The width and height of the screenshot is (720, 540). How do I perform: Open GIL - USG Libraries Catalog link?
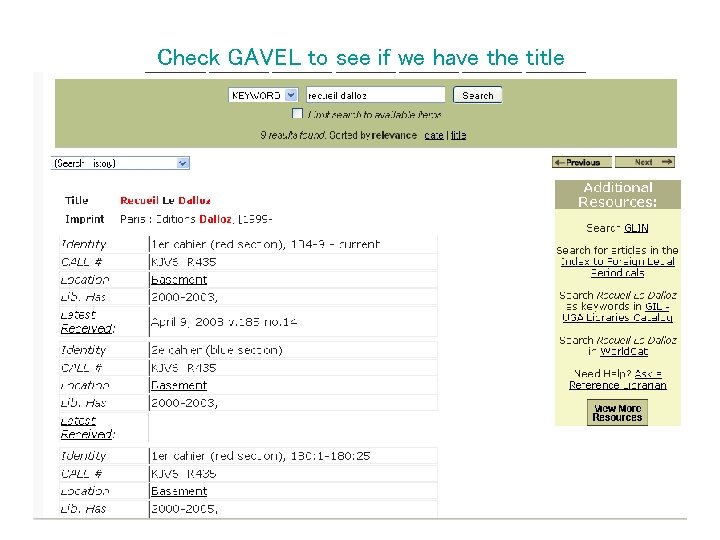pyautogui.click(x=618, y=312)
